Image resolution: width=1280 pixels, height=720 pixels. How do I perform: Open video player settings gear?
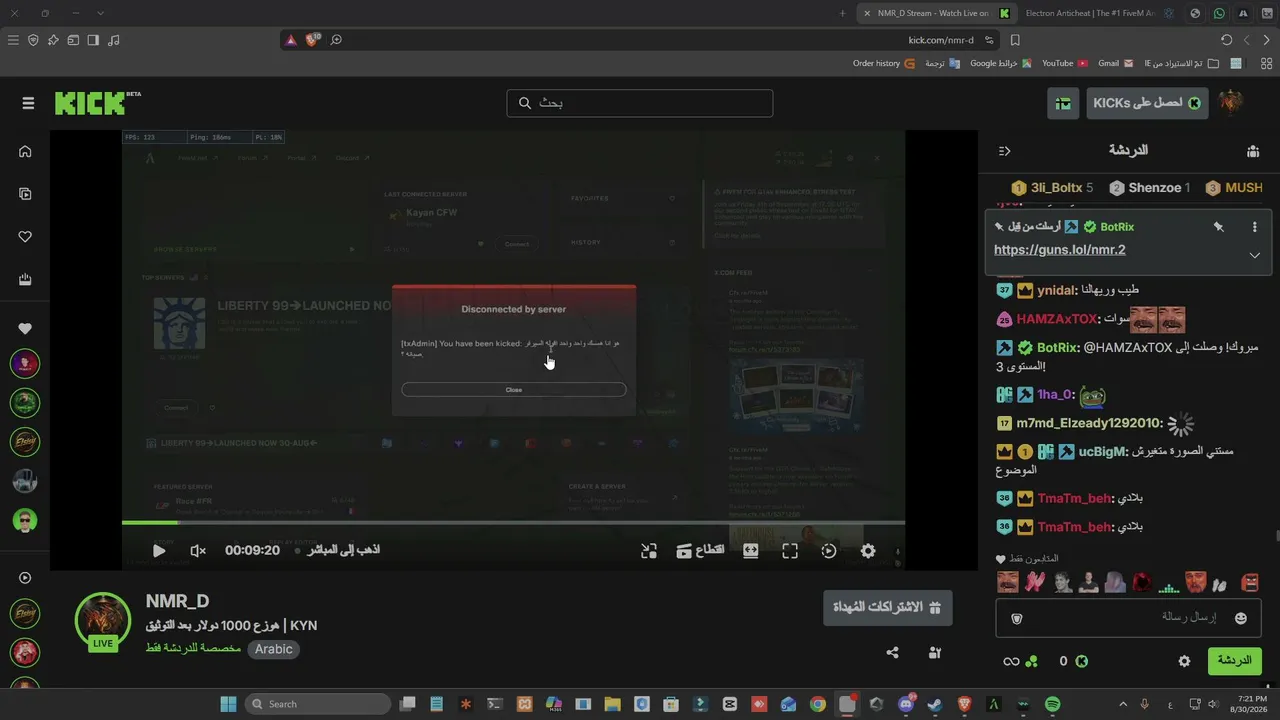(x=868, y=550)
